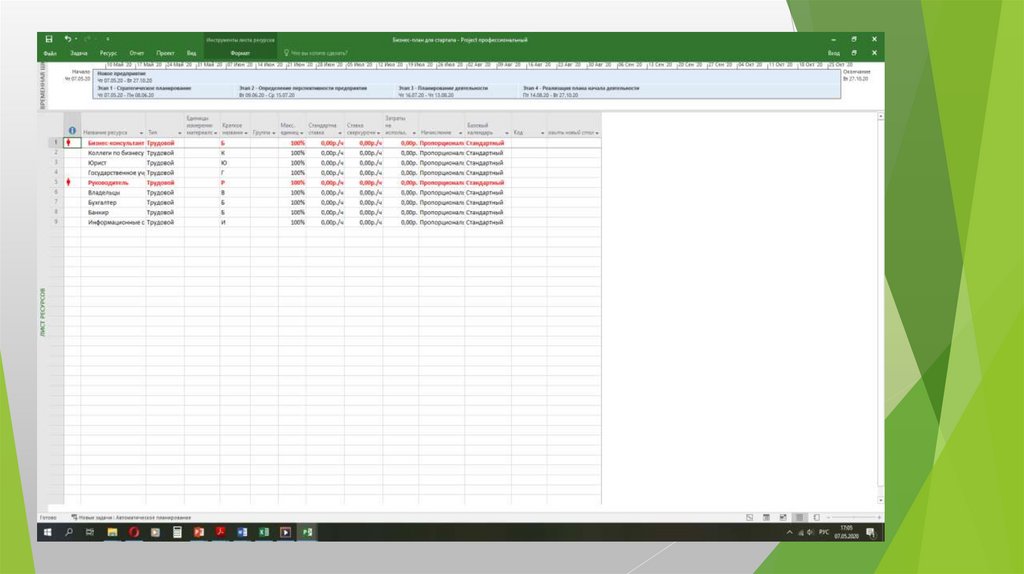Open Excel from the Windows taskbar
The width and height of the screenshot is (1024, 574).
[x=264, y=533]
